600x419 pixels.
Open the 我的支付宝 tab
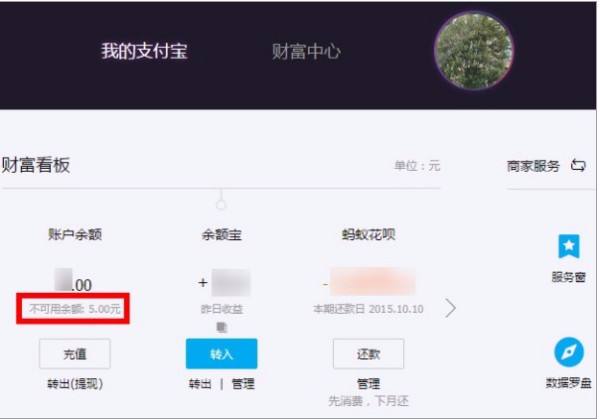(x=144, y=51)
